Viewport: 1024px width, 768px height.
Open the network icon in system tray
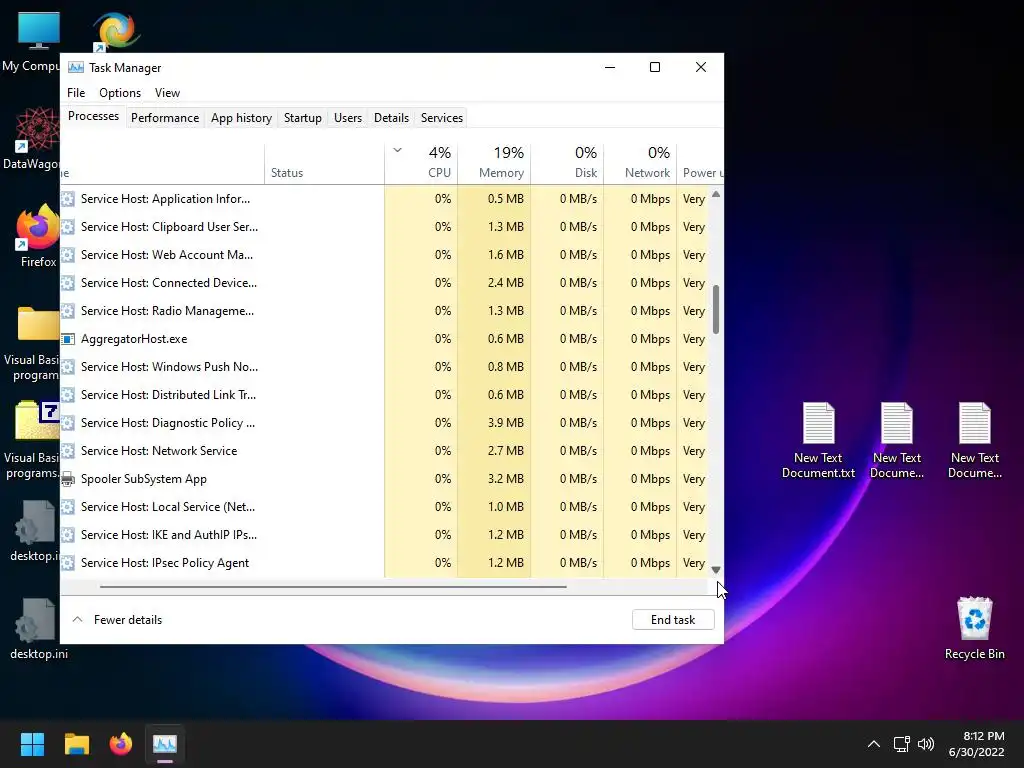click(902, 744)
